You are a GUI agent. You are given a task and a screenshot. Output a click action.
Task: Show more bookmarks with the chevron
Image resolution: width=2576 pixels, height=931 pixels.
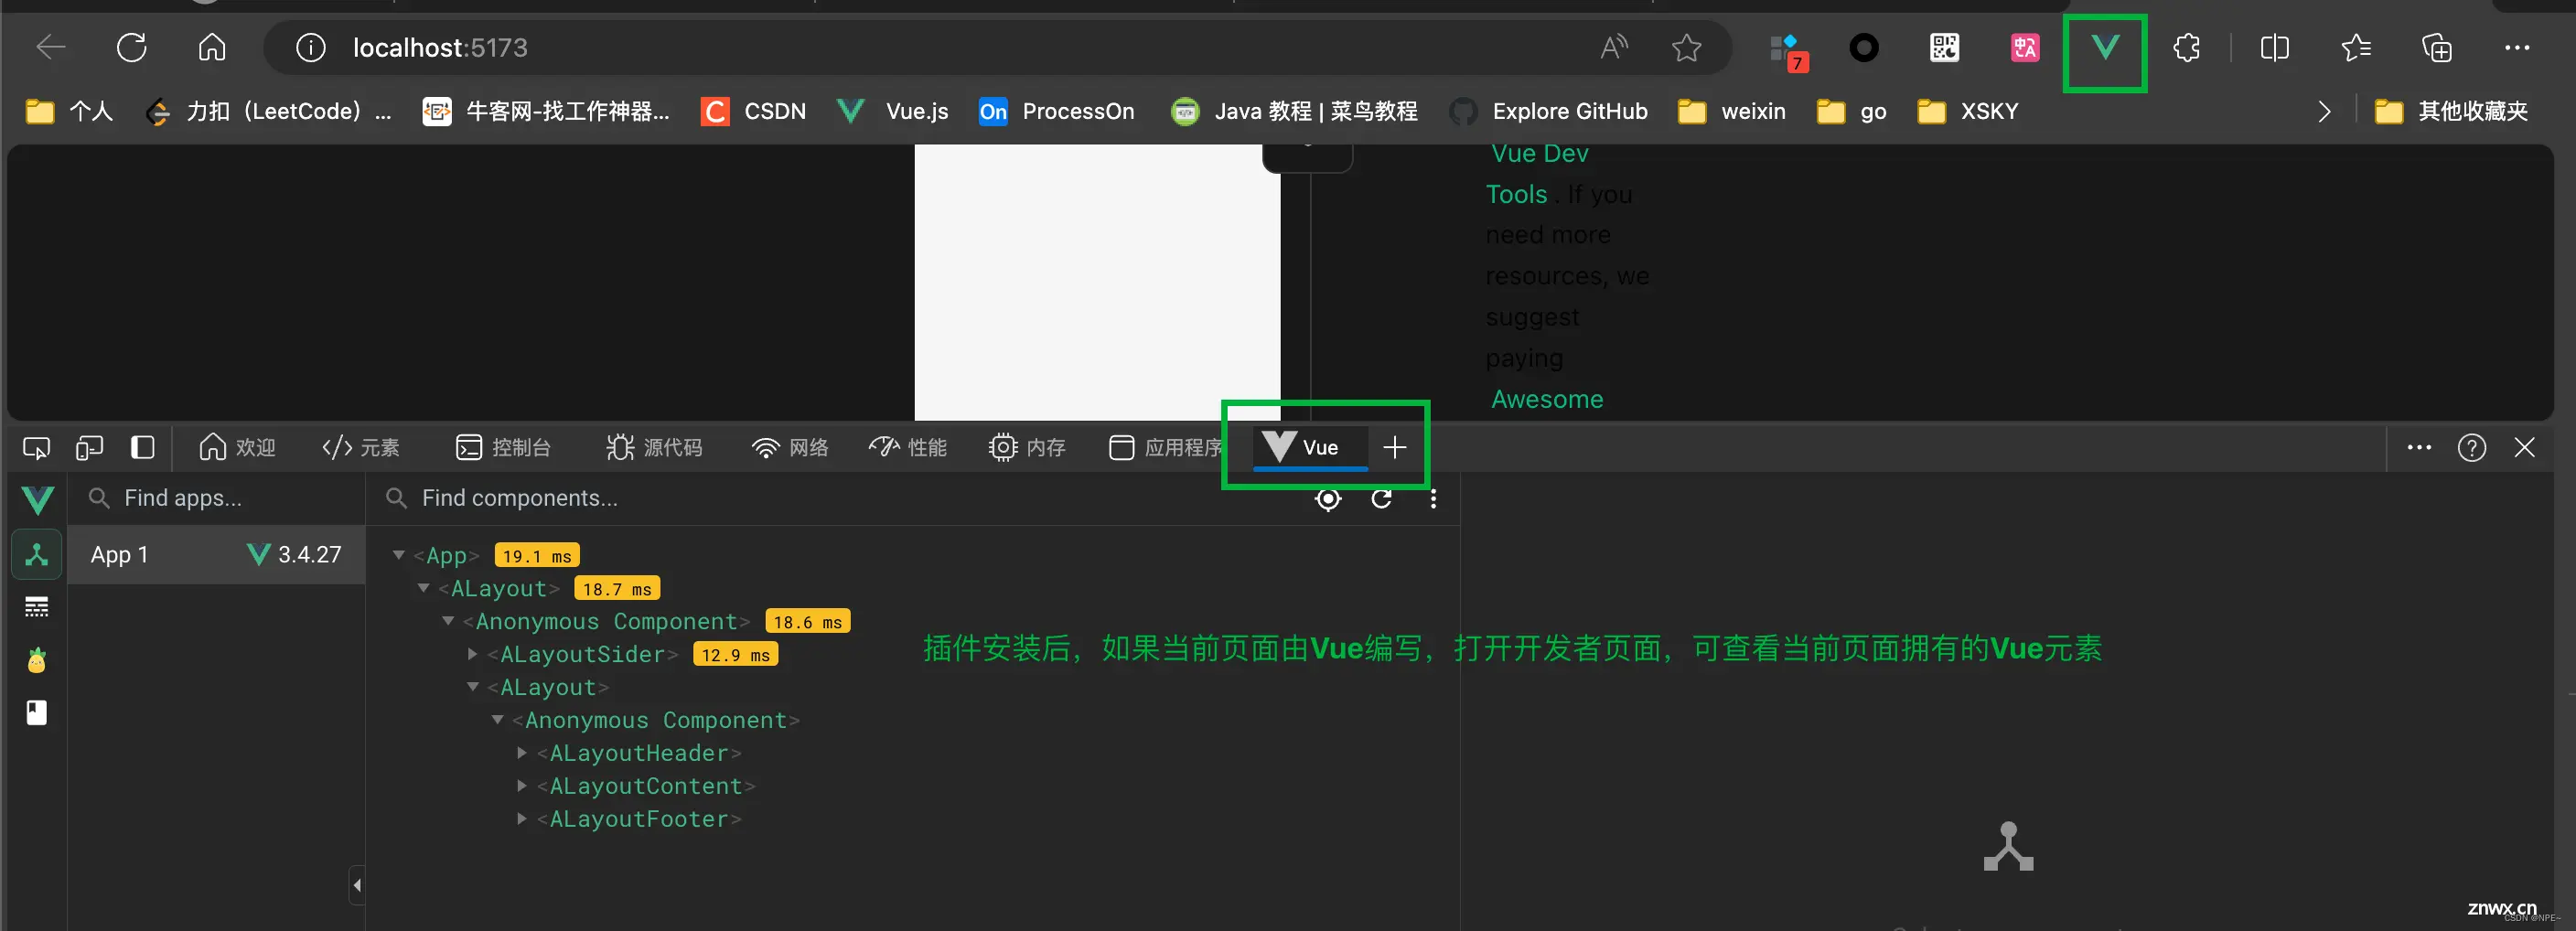pos(2324,111)
